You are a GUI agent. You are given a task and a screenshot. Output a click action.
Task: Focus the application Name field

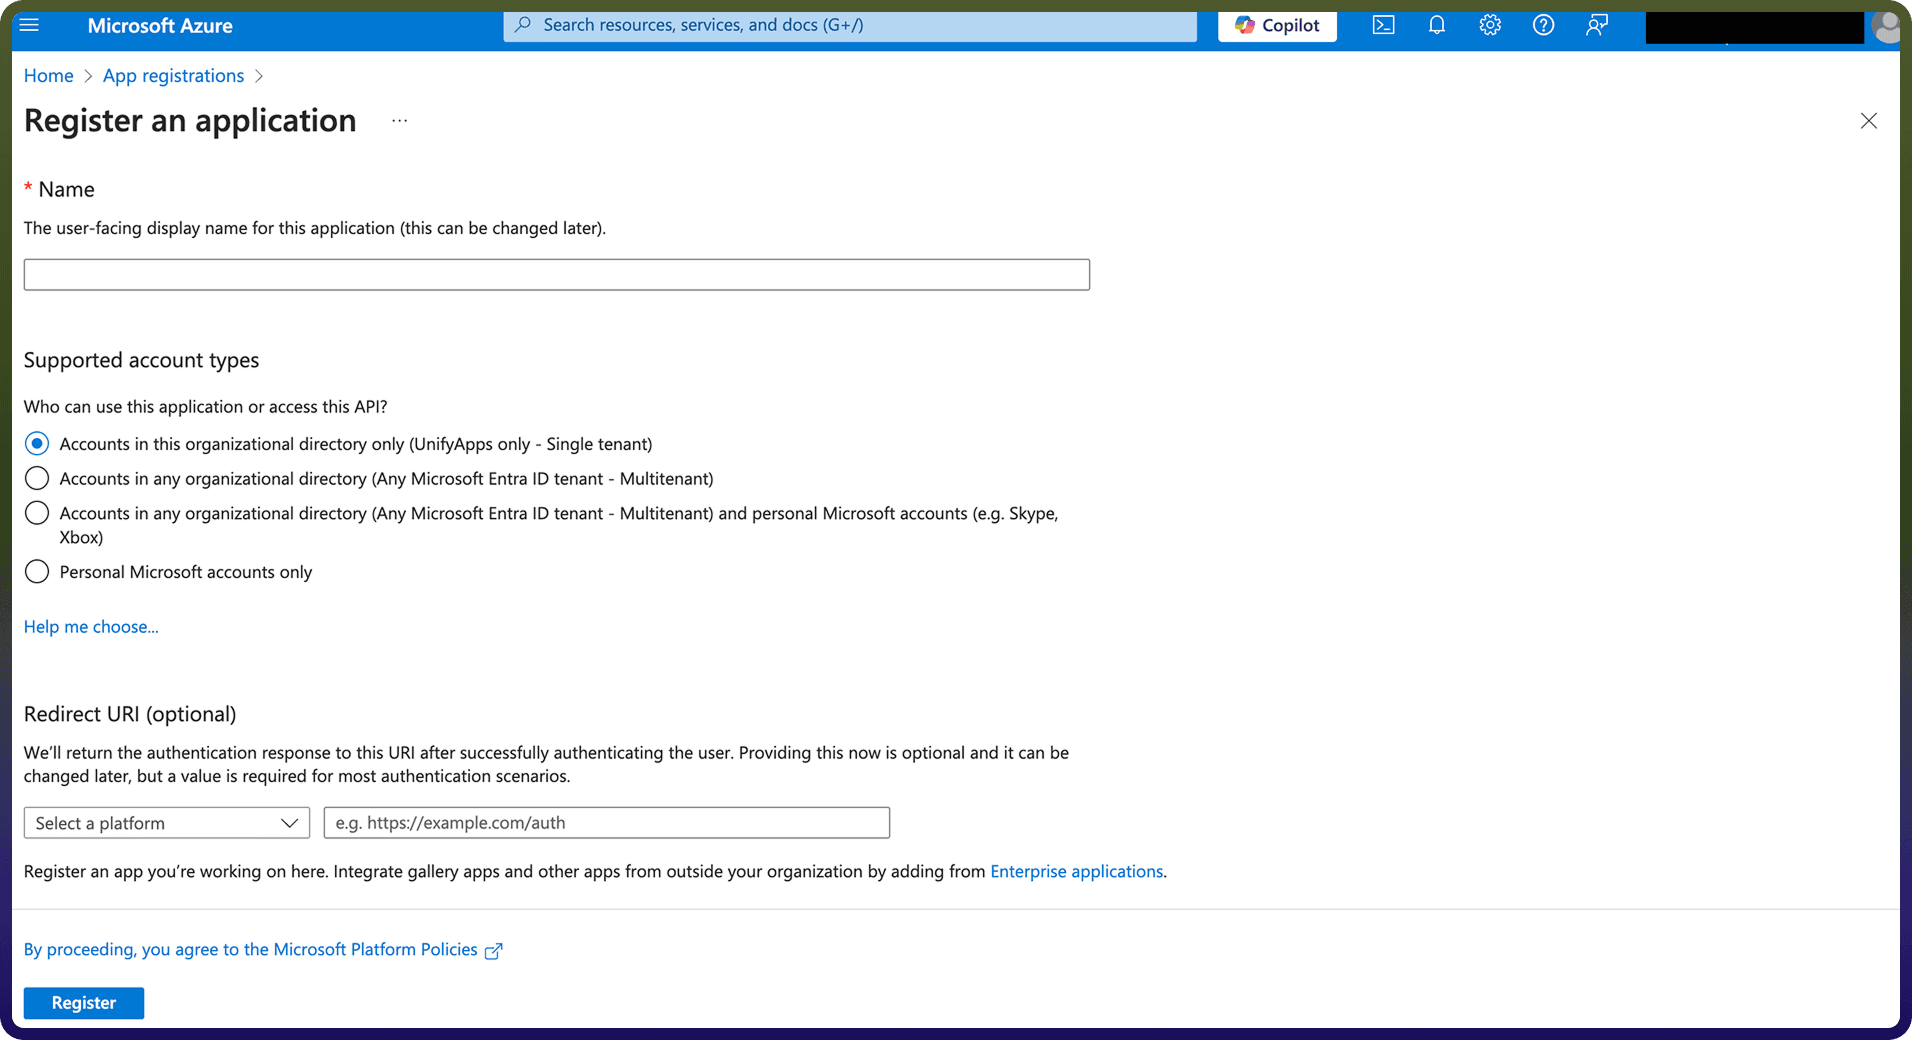point(557,275)
